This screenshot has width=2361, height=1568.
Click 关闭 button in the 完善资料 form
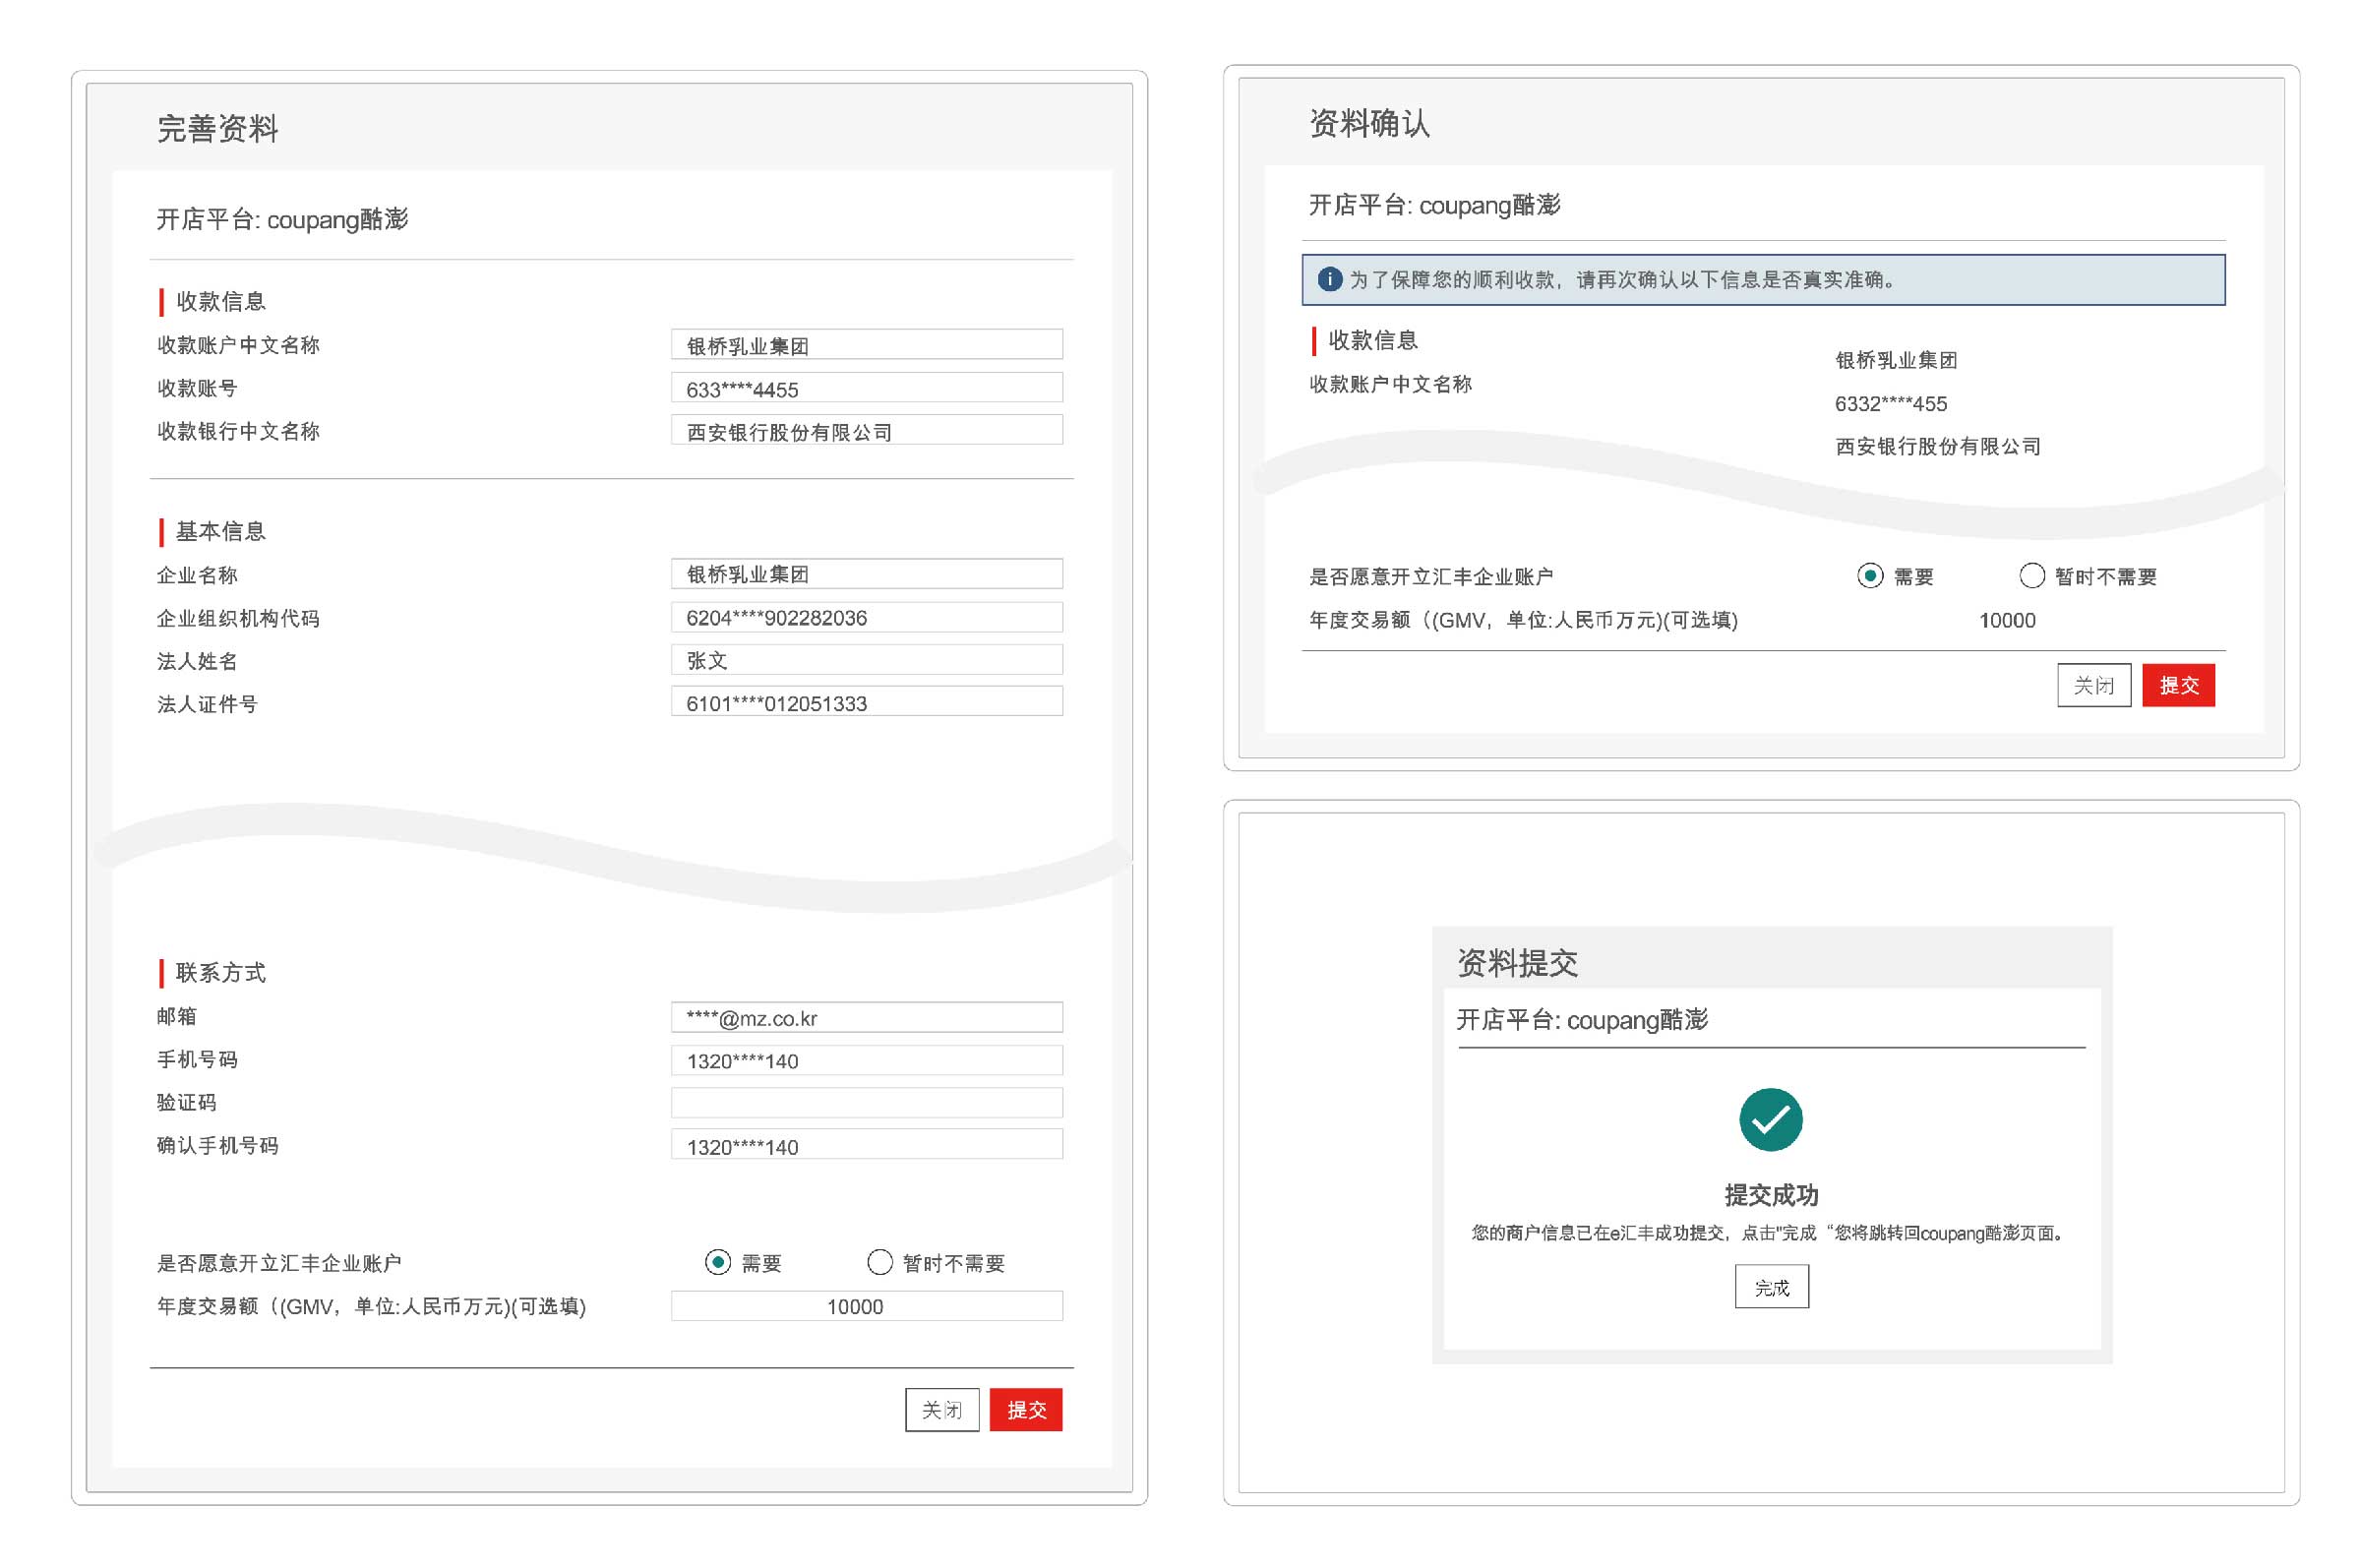tap(941, 1410)
